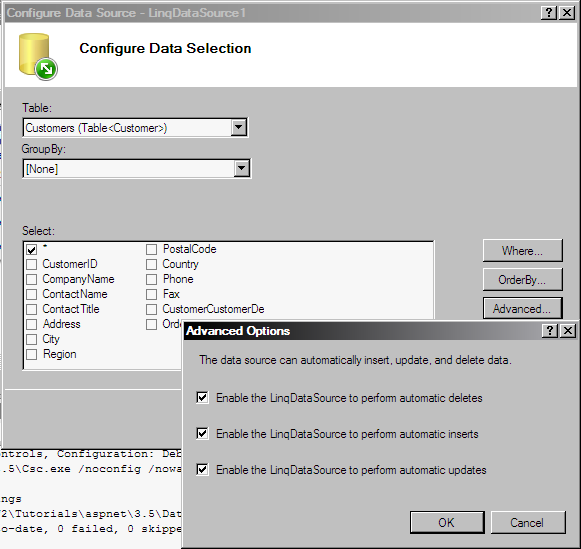Check the ContactTitle checkbox

tap(31, 309)
